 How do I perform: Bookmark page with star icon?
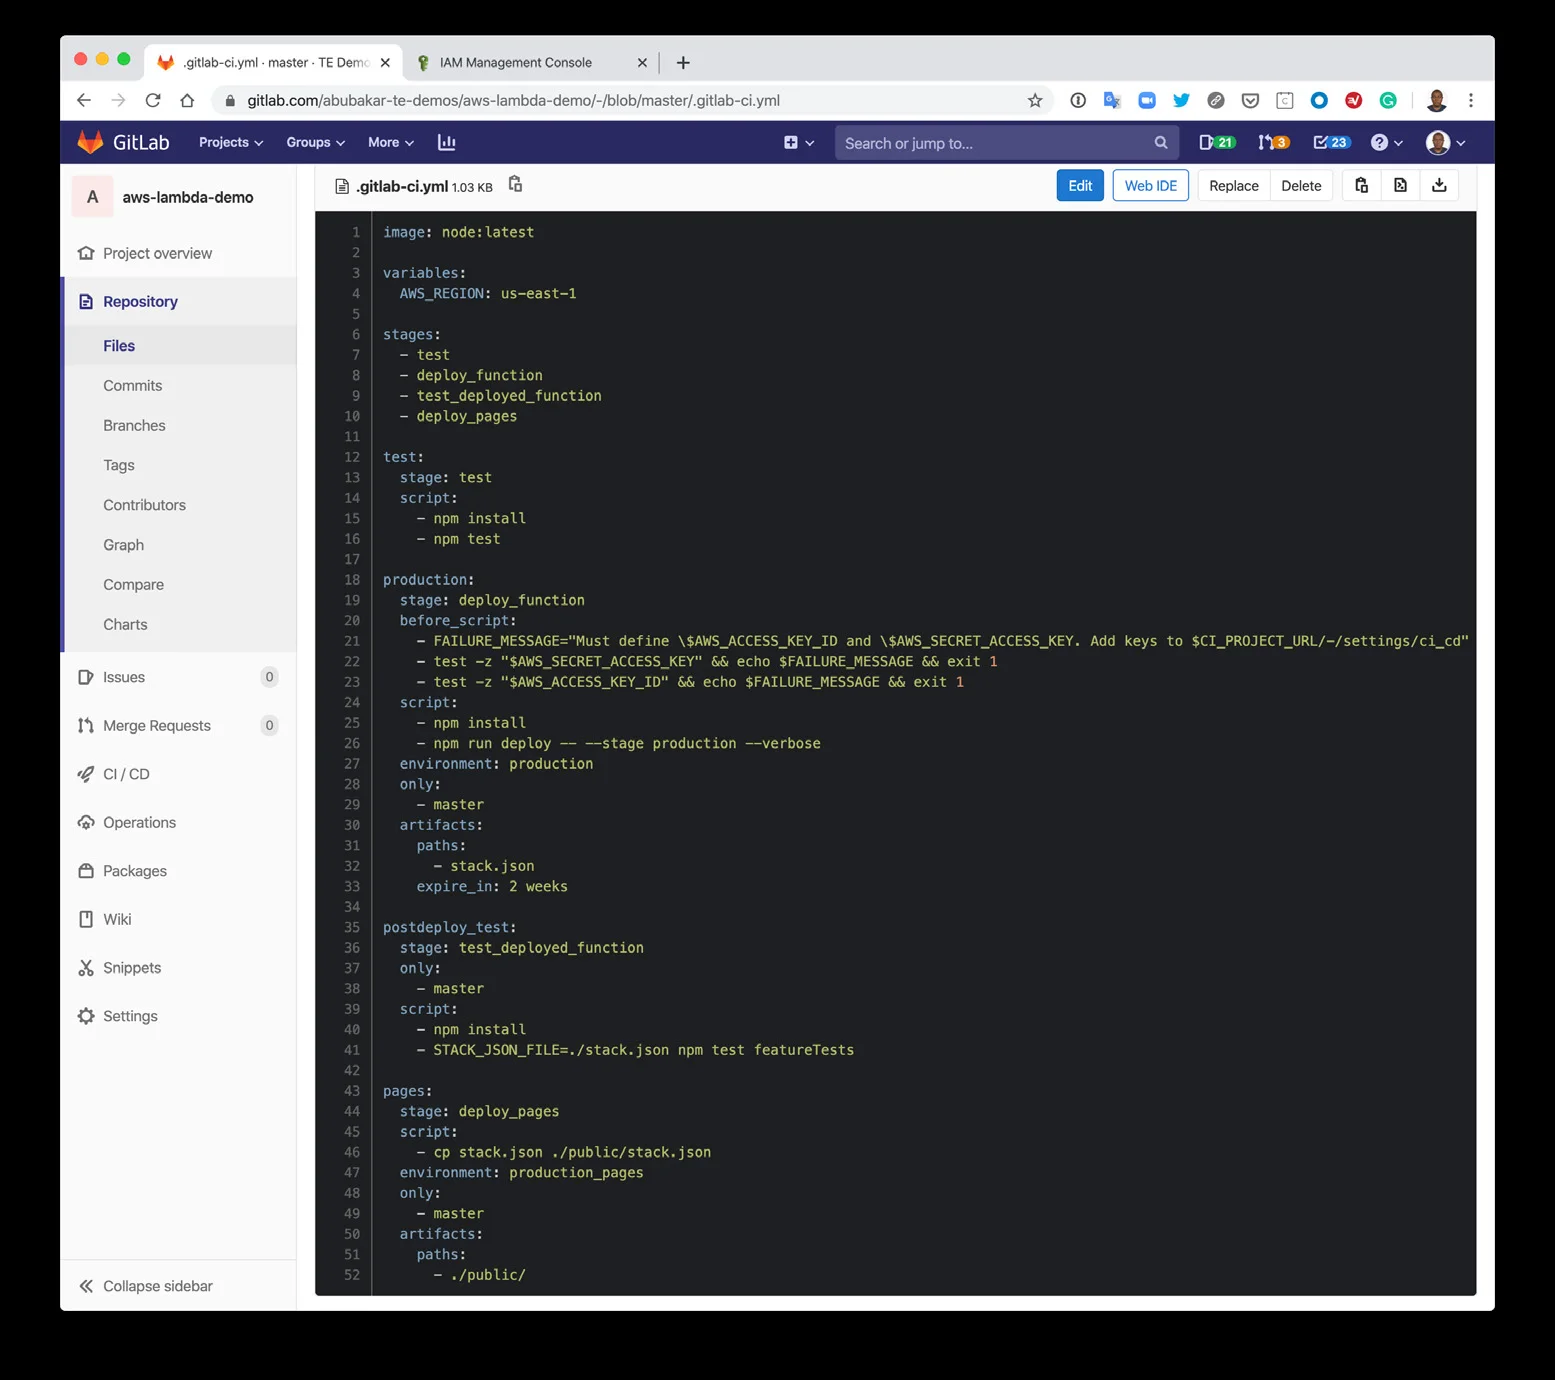click(1035, 100)
